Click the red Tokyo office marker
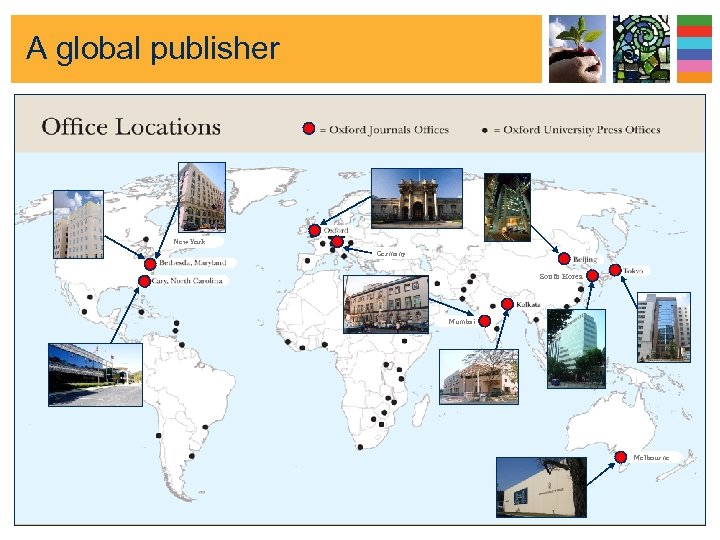 [x=615, y=270]
